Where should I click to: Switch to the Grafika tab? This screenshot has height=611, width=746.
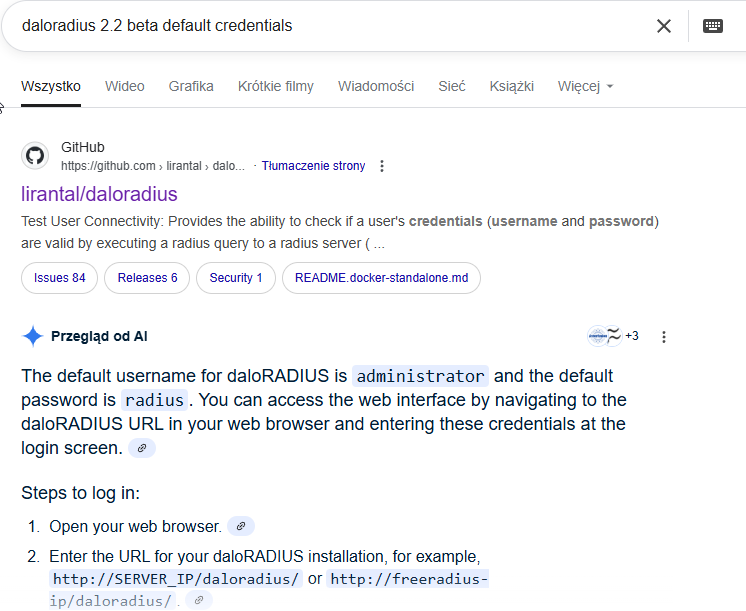191,87
